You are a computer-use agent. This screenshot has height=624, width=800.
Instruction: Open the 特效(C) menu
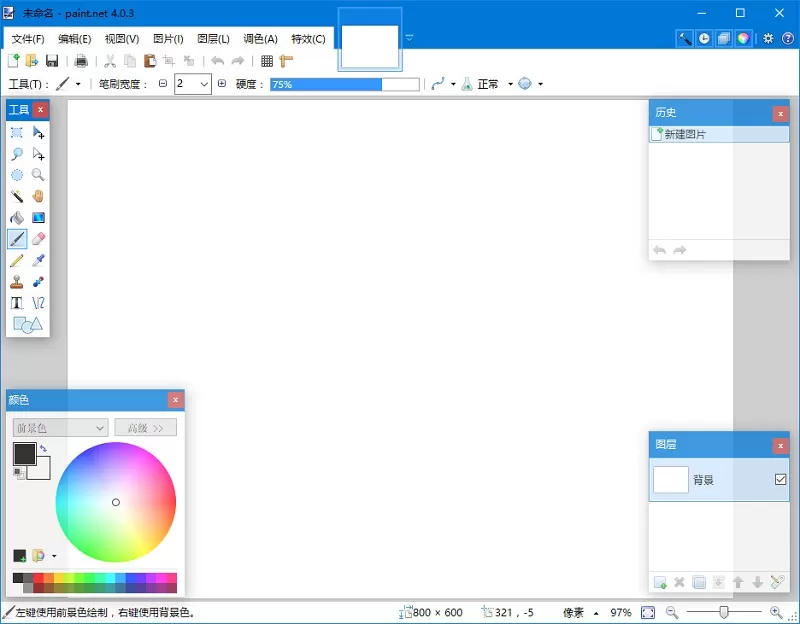tap(308, 39)
